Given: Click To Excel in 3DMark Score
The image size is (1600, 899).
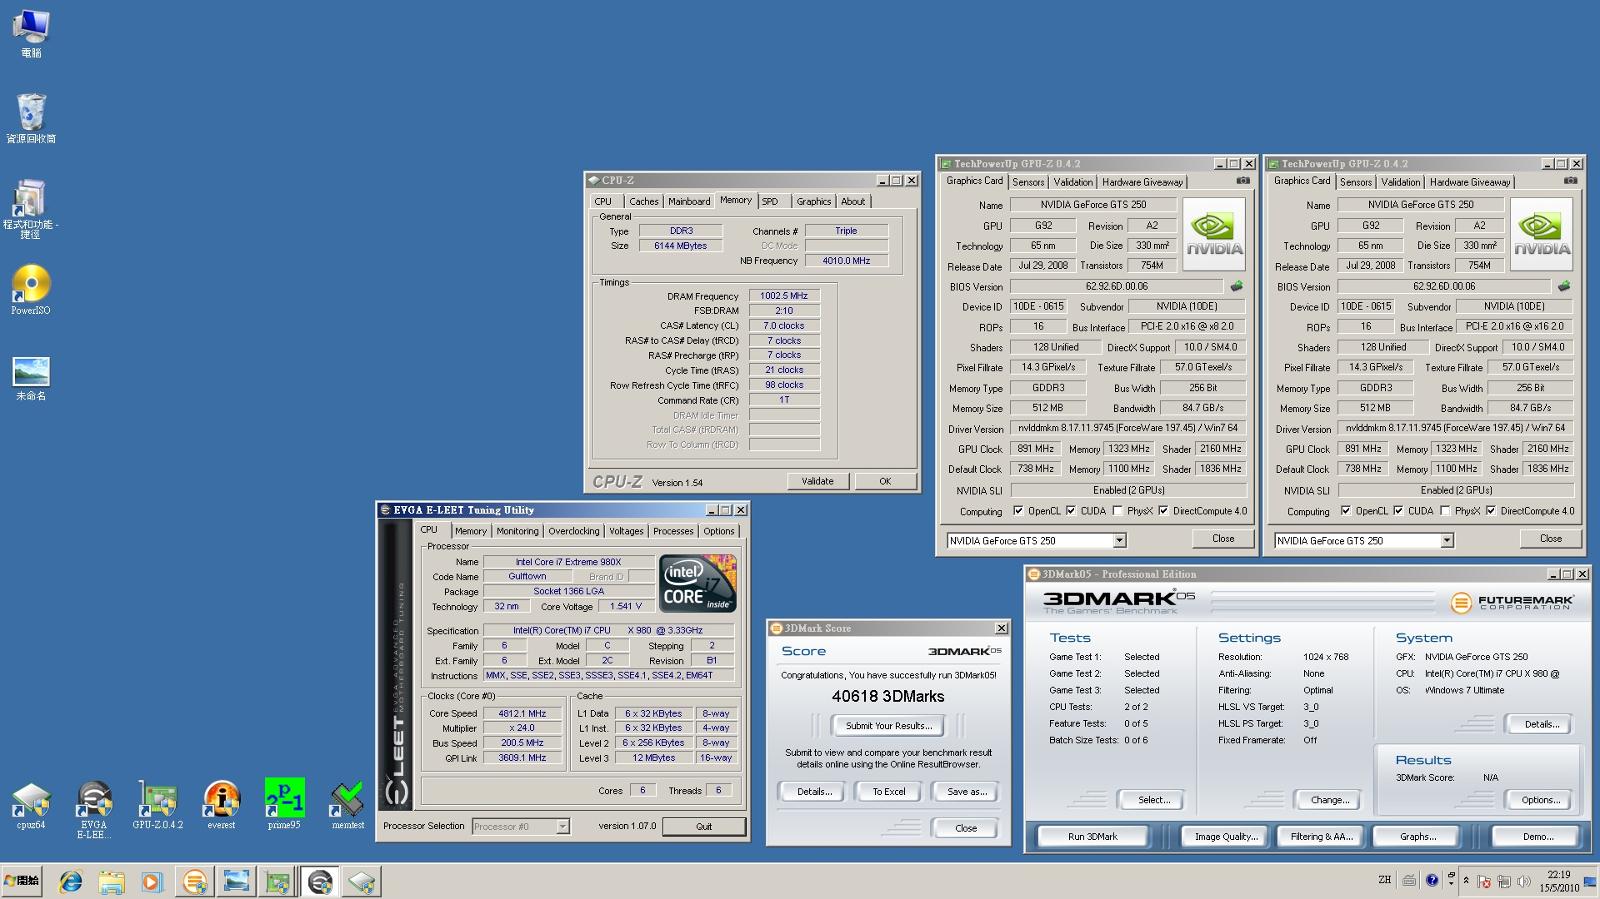Looking at the screenshot, I should pos(889,792).
